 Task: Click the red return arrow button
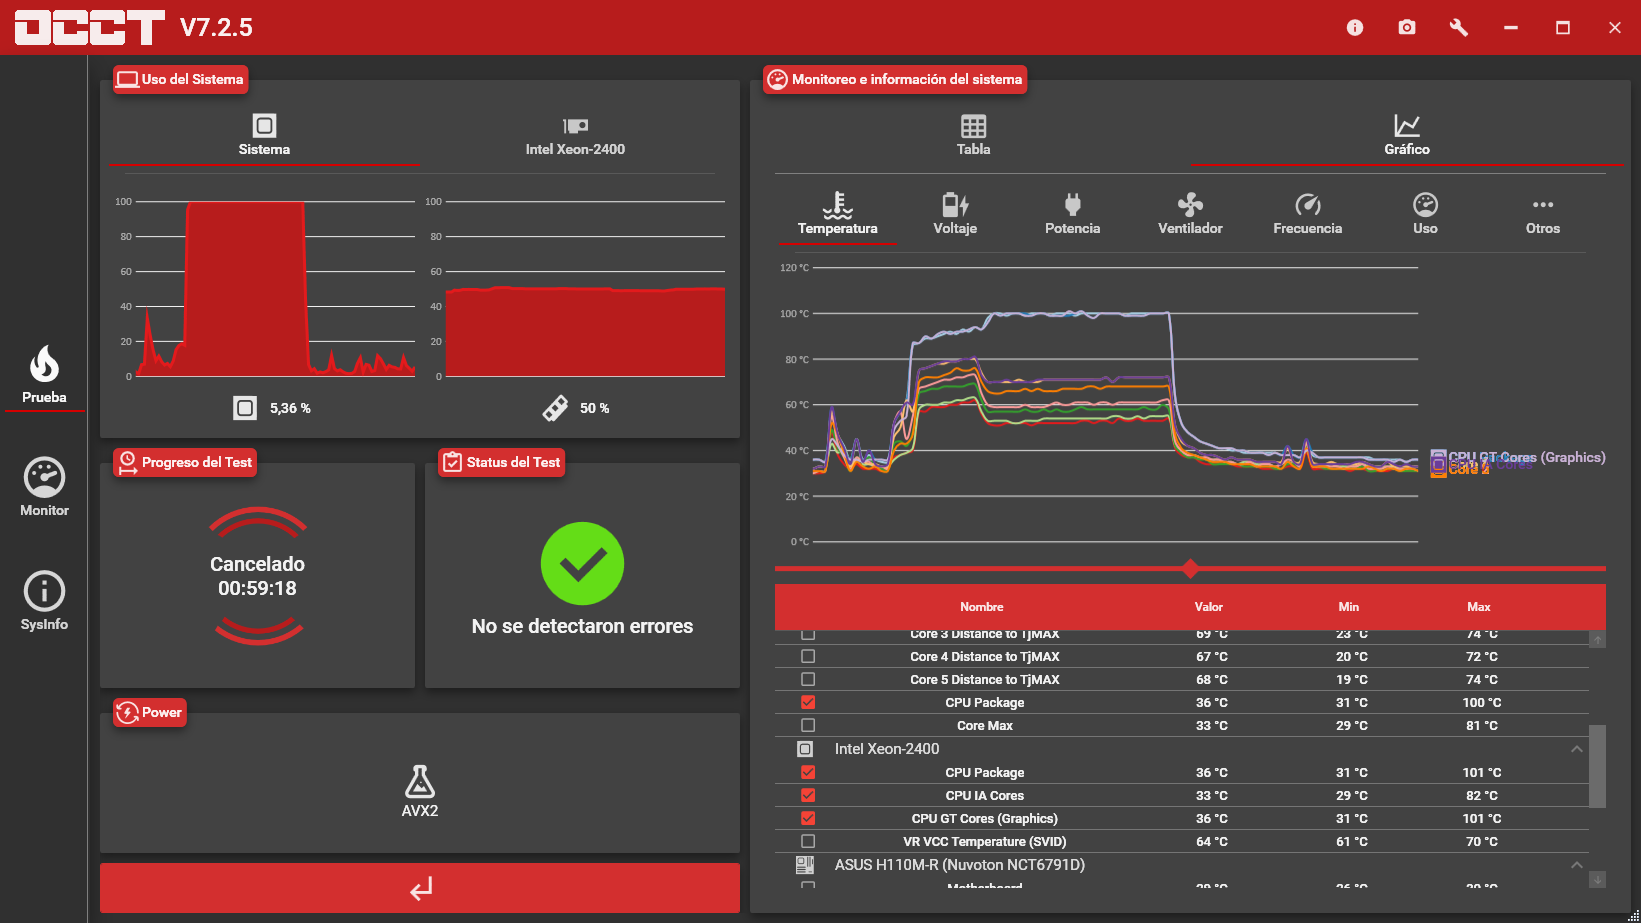(x=420, y=888)
